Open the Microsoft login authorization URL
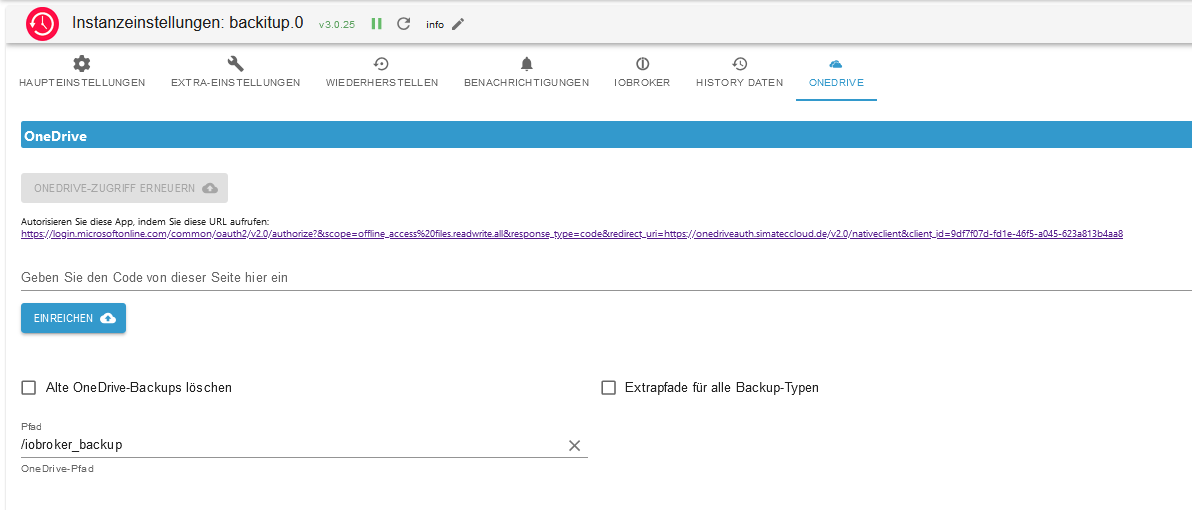Image resolution: width=1192 pixels, height=510 pixels. click(572, 234)
